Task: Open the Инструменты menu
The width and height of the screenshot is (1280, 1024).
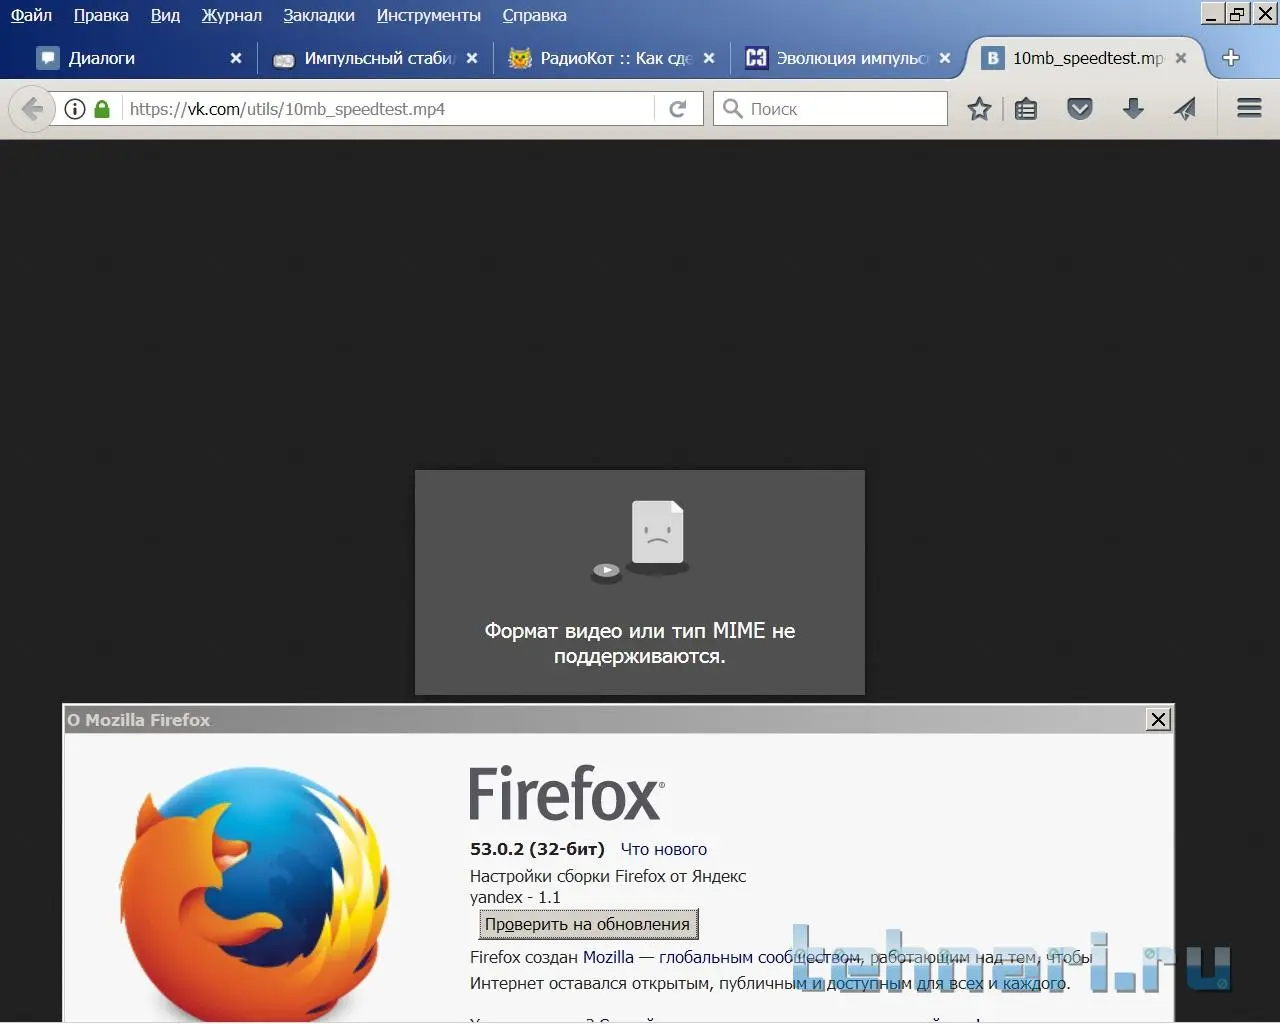Action: point(428,15)
